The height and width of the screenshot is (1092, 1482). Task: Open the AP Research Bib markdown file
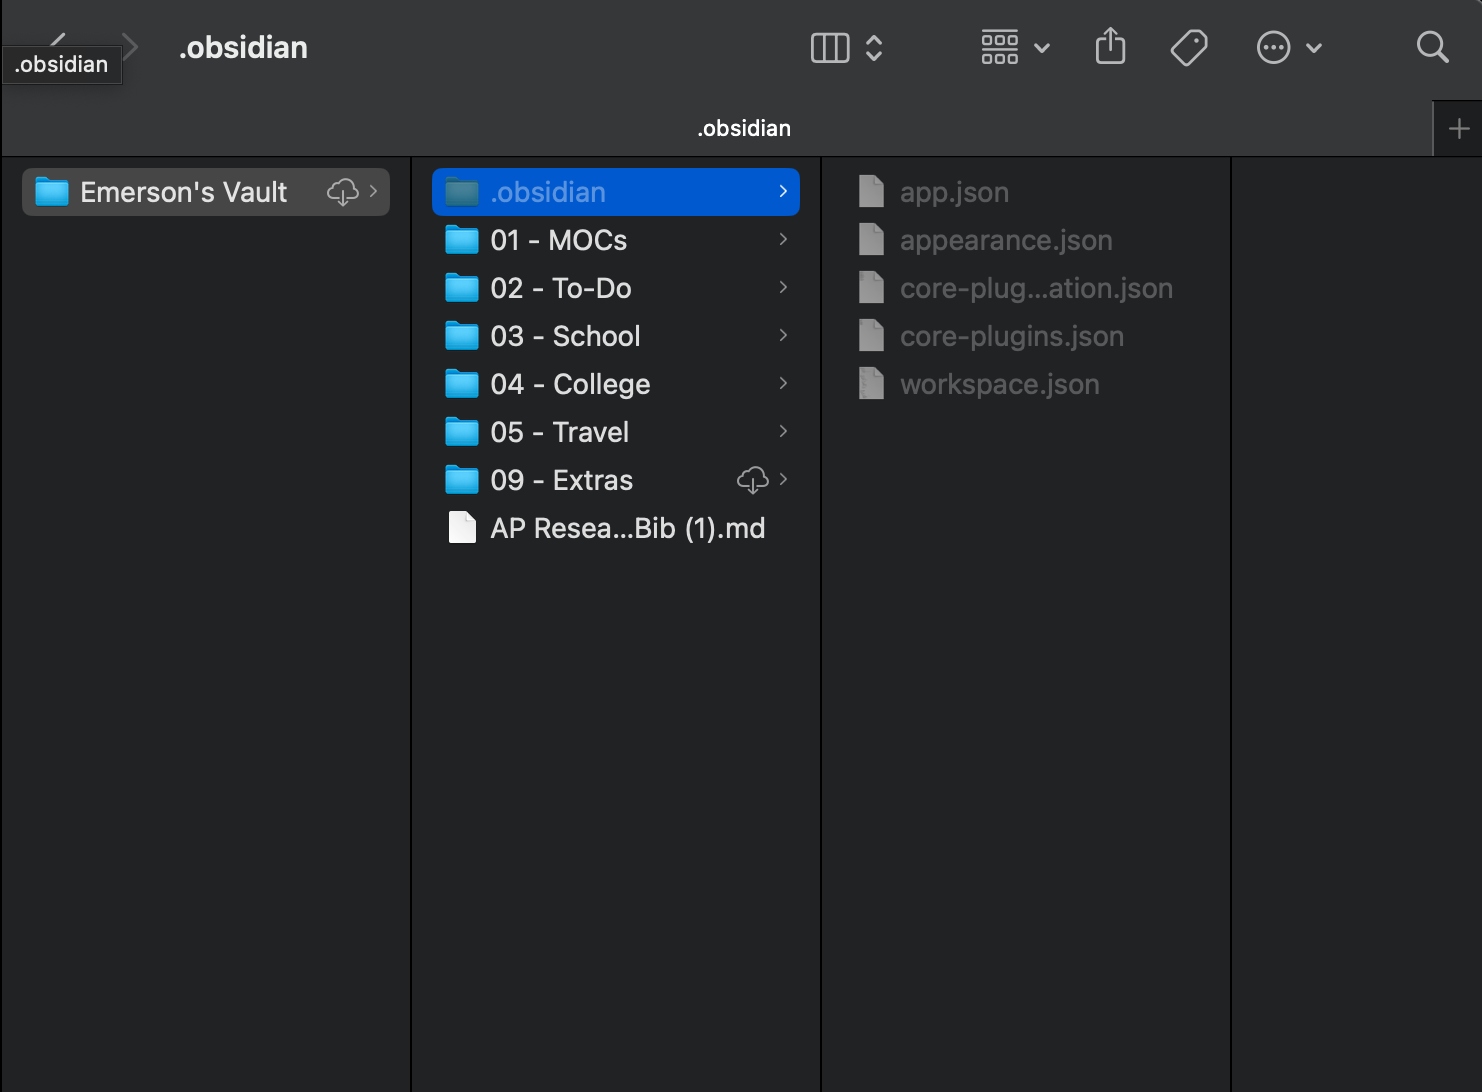click(627, 528)
